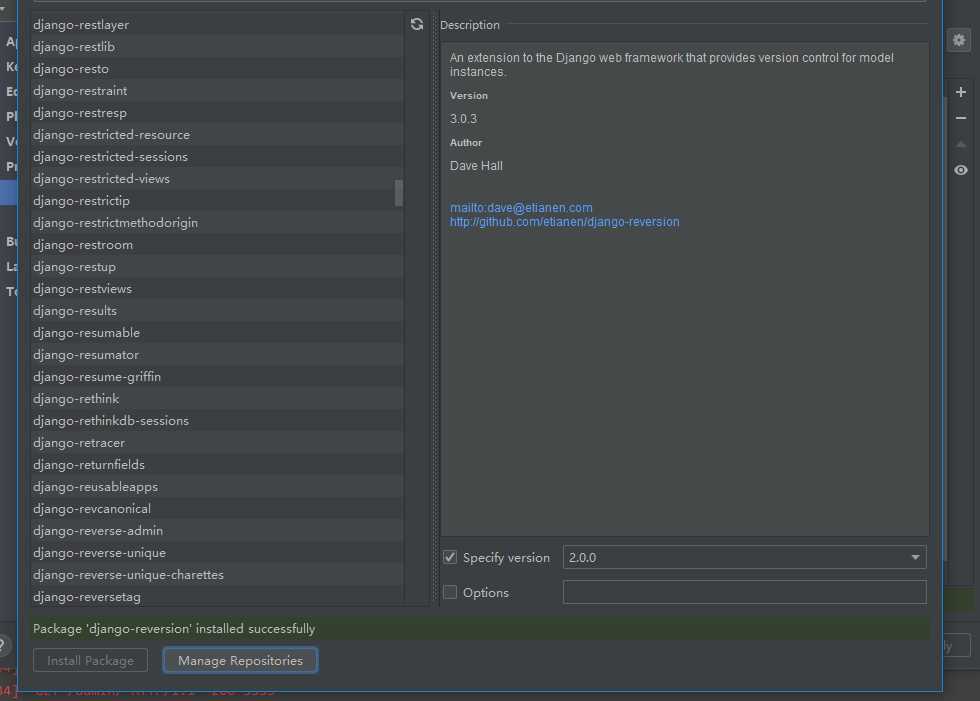Select django-restlayer in the list
This screenshot has height=701, width=980.
click(217, 25)
